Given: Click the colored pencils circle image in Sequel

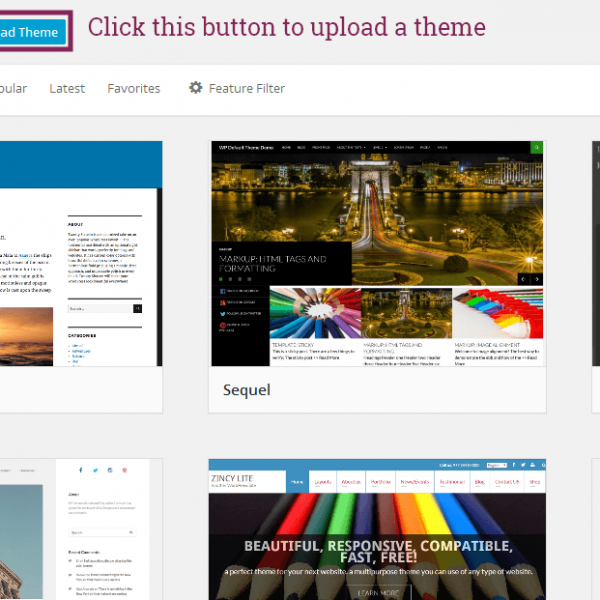Looking at the screenshot, I should [x=314, y=313].
